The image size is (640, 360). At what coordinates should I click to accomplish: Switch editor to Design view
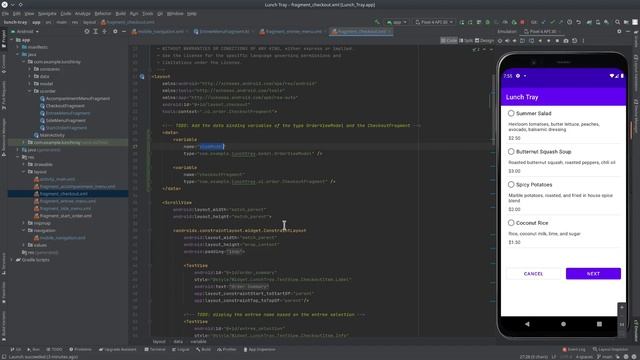[485, 41]
